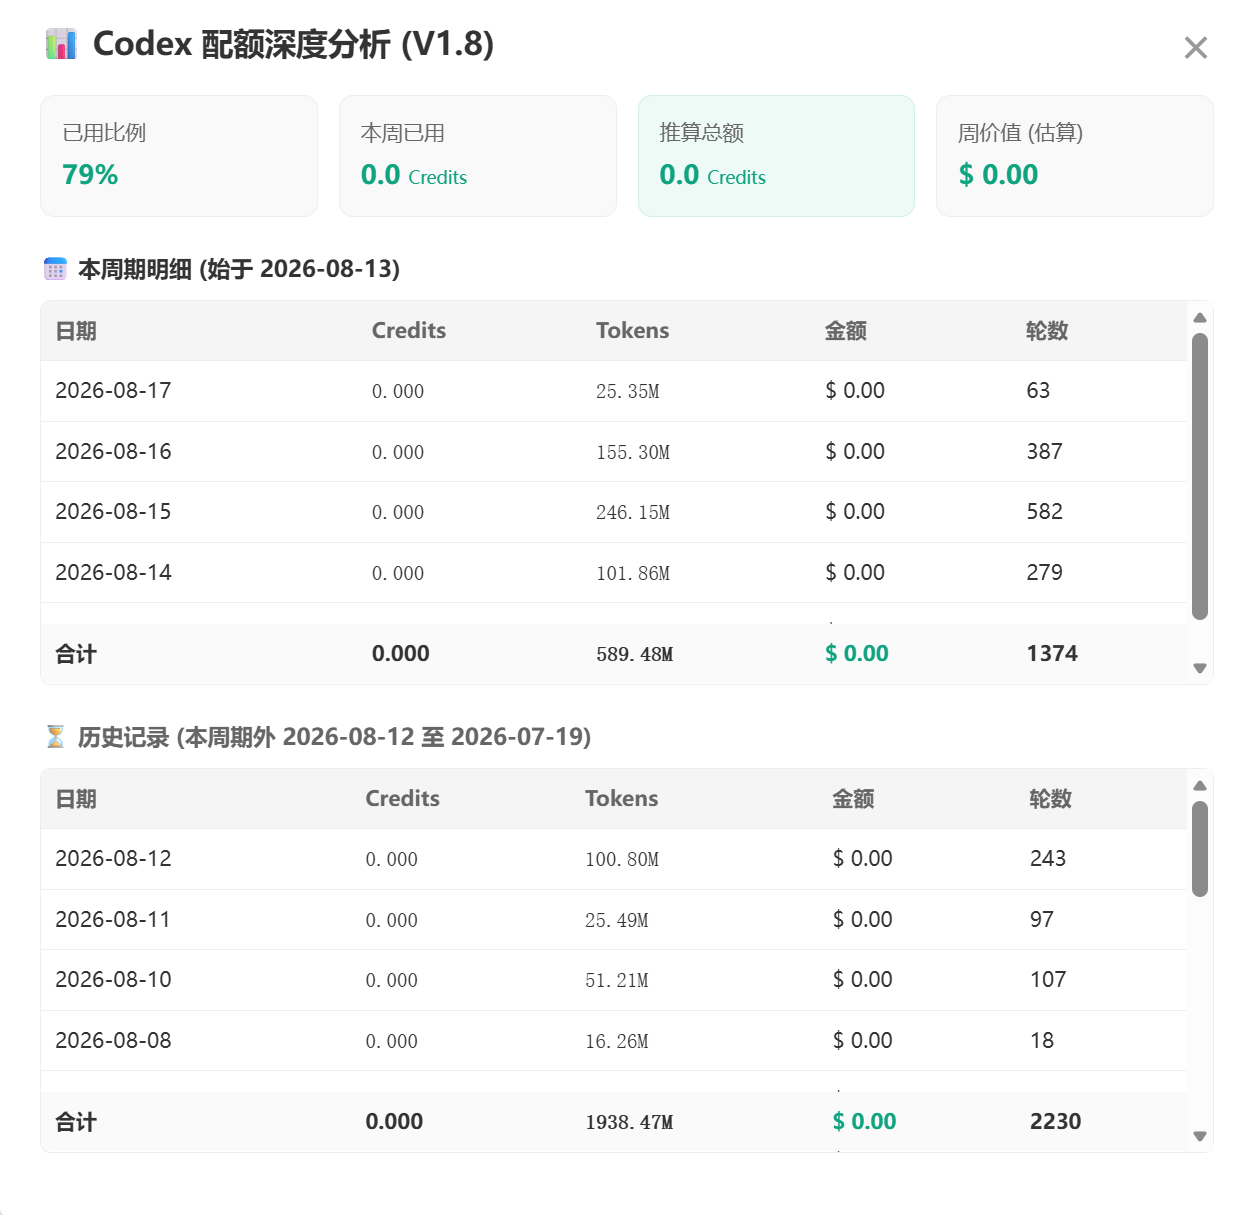The image size is (1240, 1215).
Task: Click the calendar icon next to 本周期明细
Action: 55,269
